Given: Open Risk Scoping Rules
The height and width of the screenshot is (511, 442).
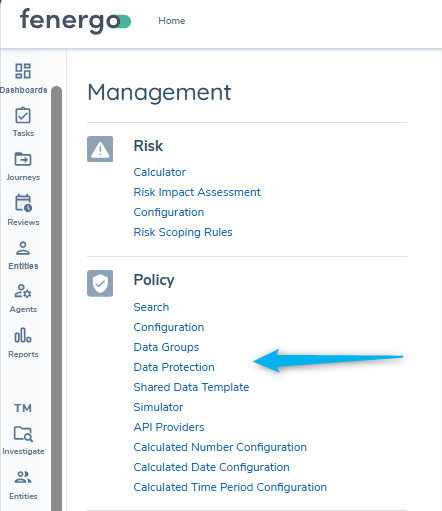Looking at the screenshot, I should tap(183, 232).
